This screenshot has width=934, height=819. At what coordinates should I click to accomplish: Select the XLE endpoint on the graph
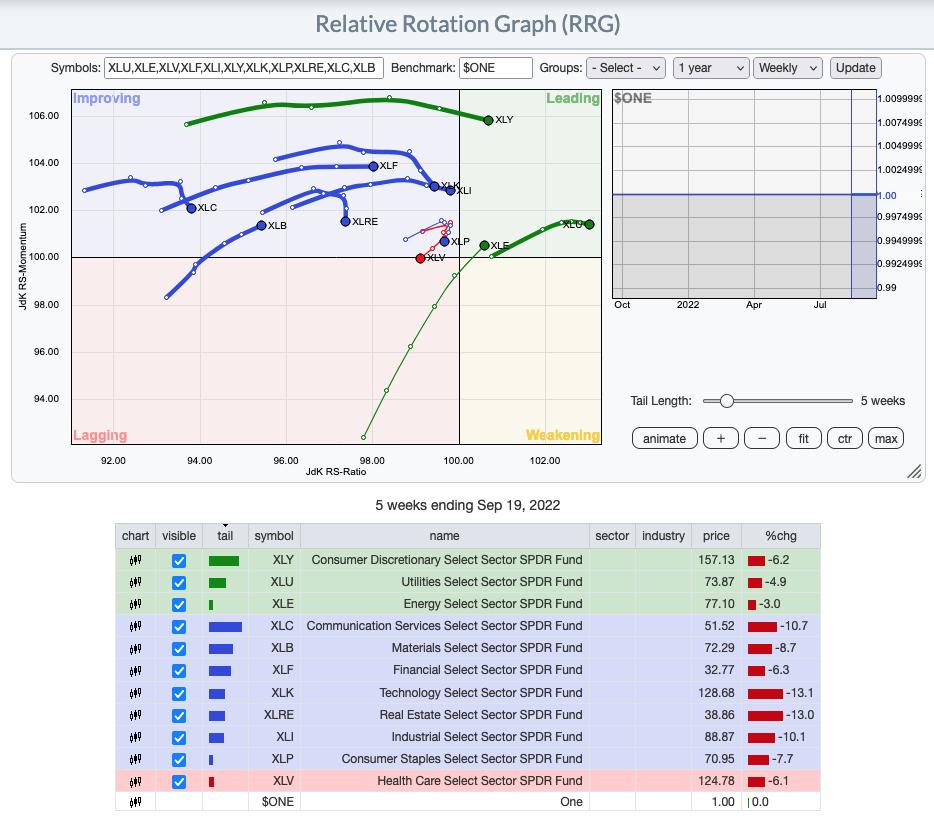click(x=484, y=245)
